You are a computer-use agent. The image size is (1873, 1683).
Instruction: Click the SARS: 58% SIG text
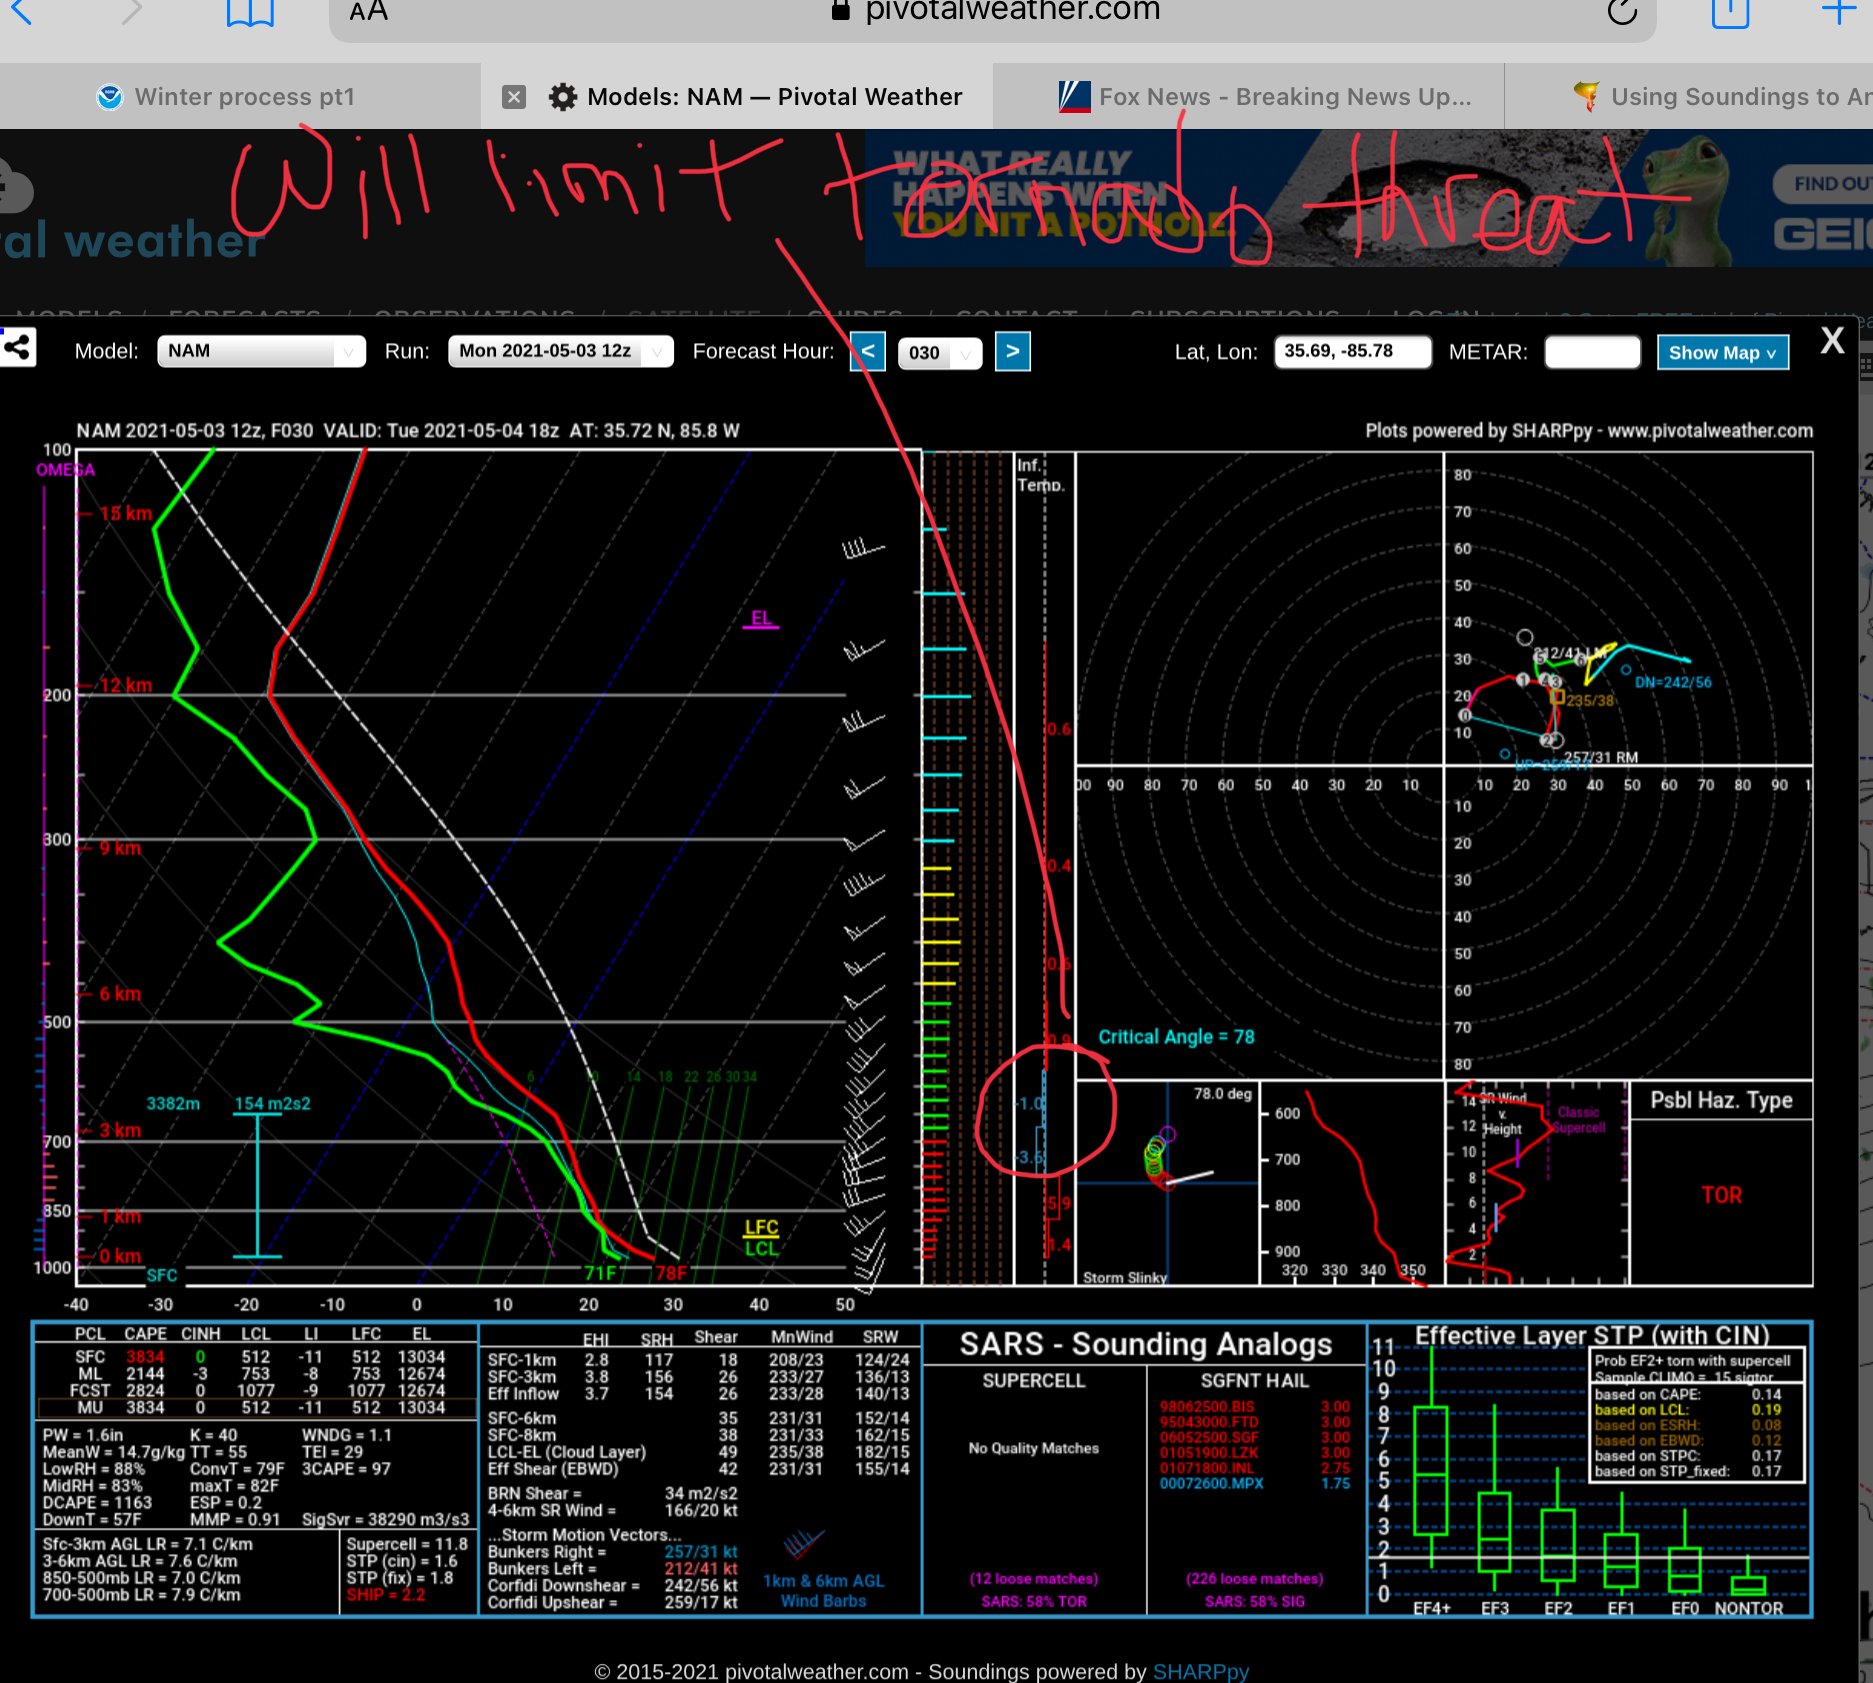pyautogui.click(x=1254, y=1601)
